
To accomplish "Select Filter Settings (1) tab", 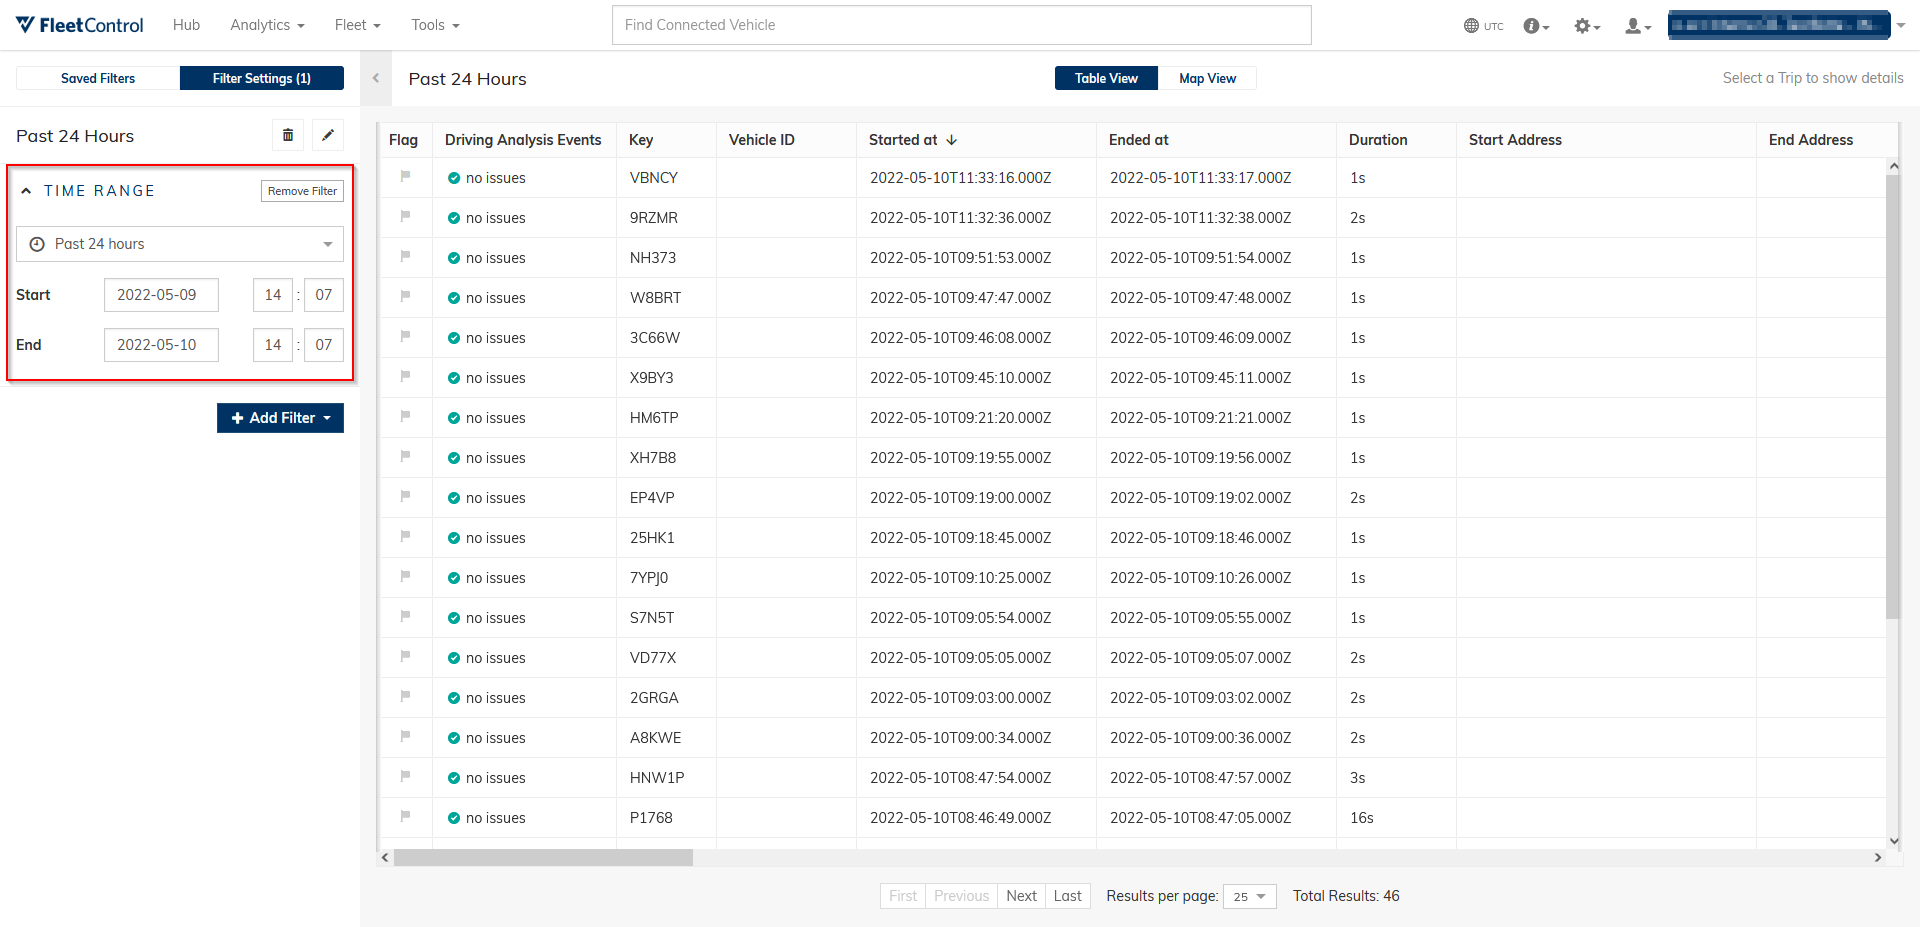I will 262,78.
